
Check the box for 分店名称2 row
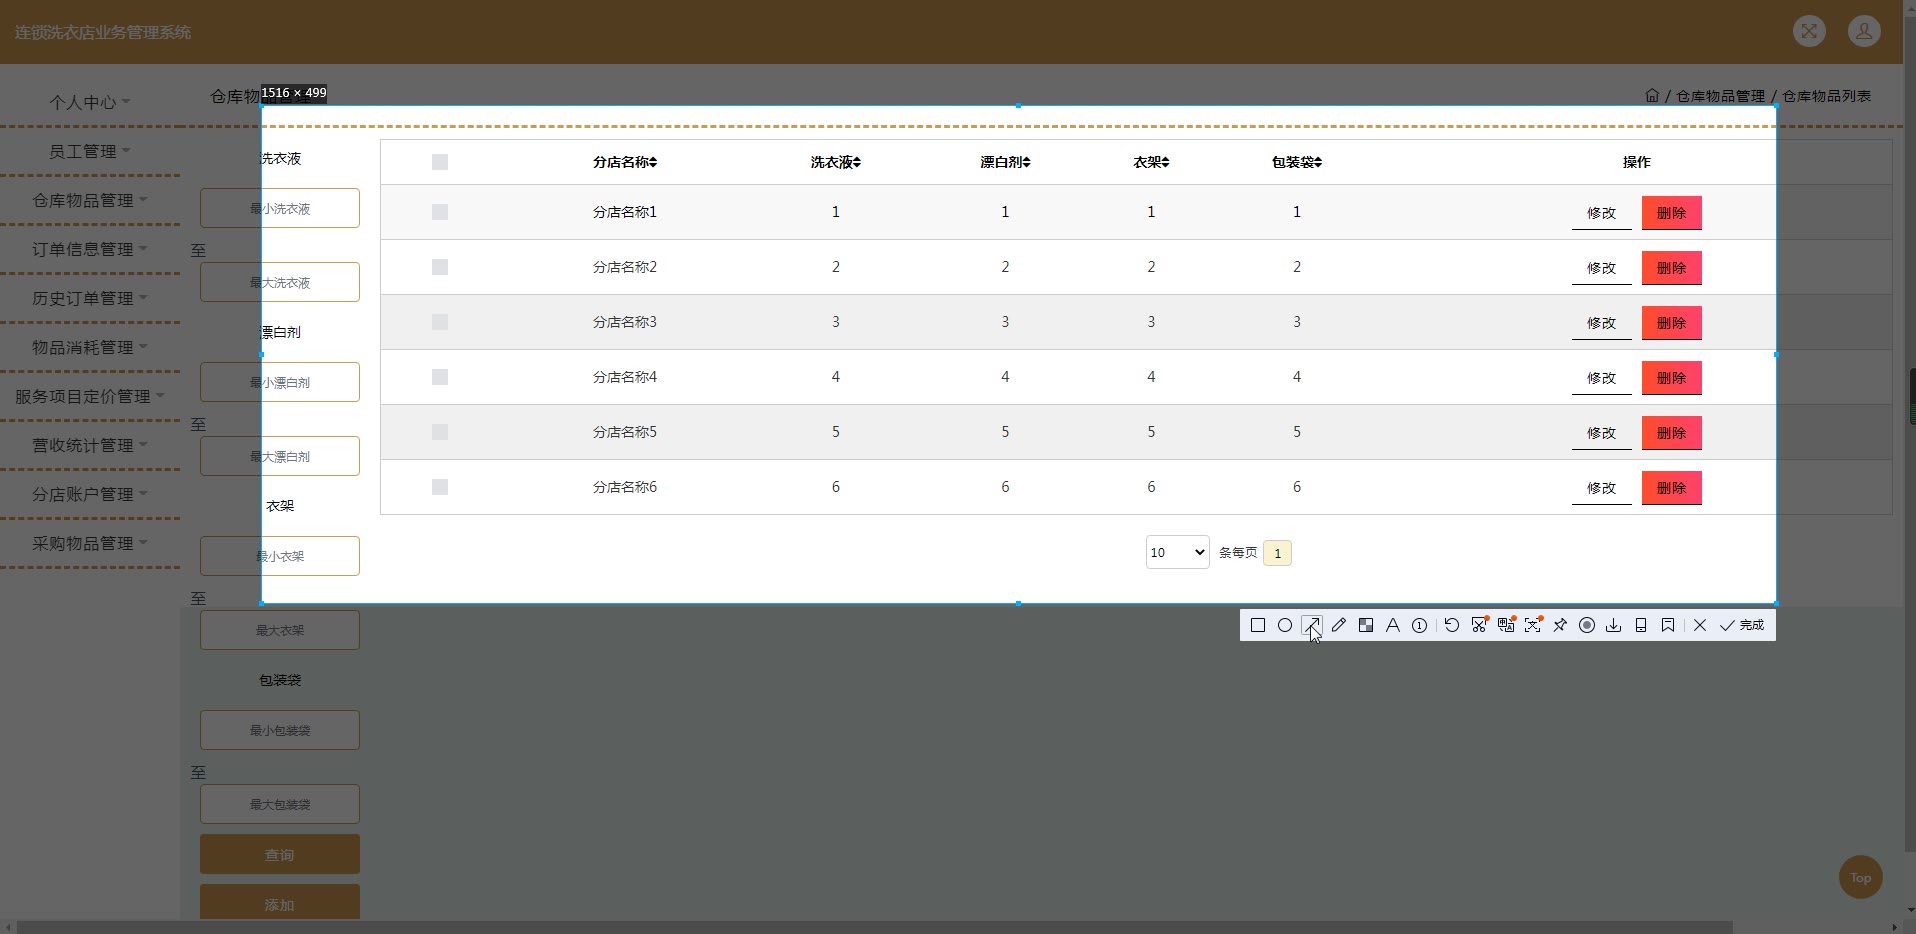(440, 267)
